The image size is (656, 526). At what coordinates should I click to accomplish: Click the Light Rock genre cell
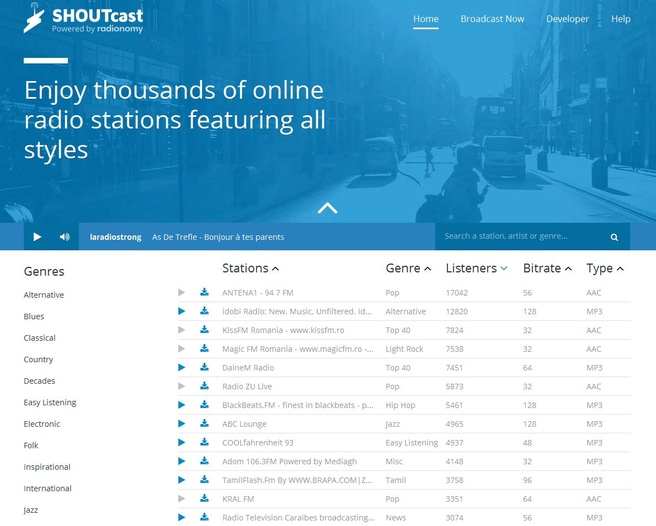[404, 349]
